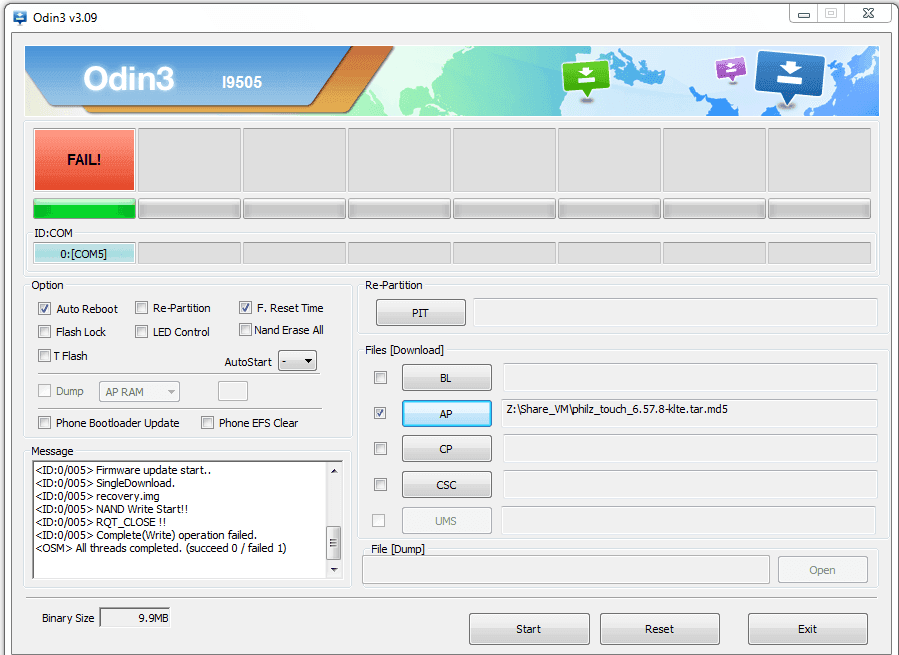Screen dimensions: 899x655
Task: Tick Phone Bootloader Update checkbox
Action: [x=44, y=423]
